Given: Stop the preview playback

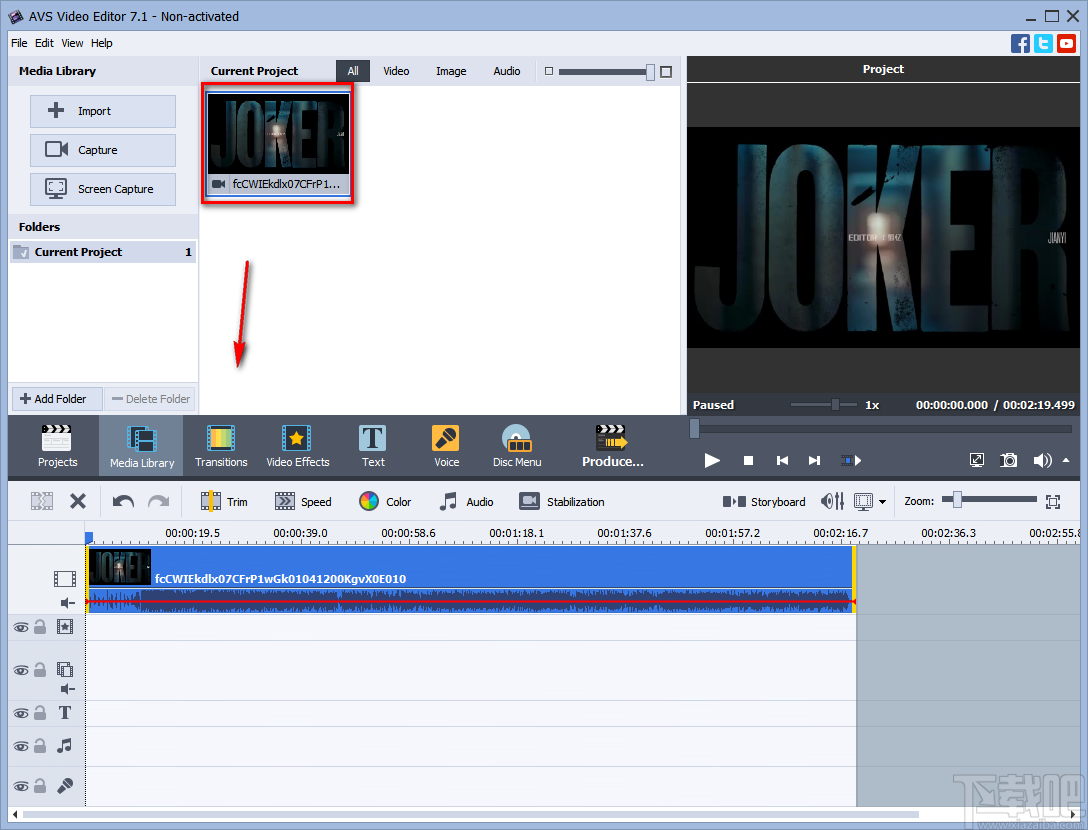Looking at the screenshot, I should 748,460.
